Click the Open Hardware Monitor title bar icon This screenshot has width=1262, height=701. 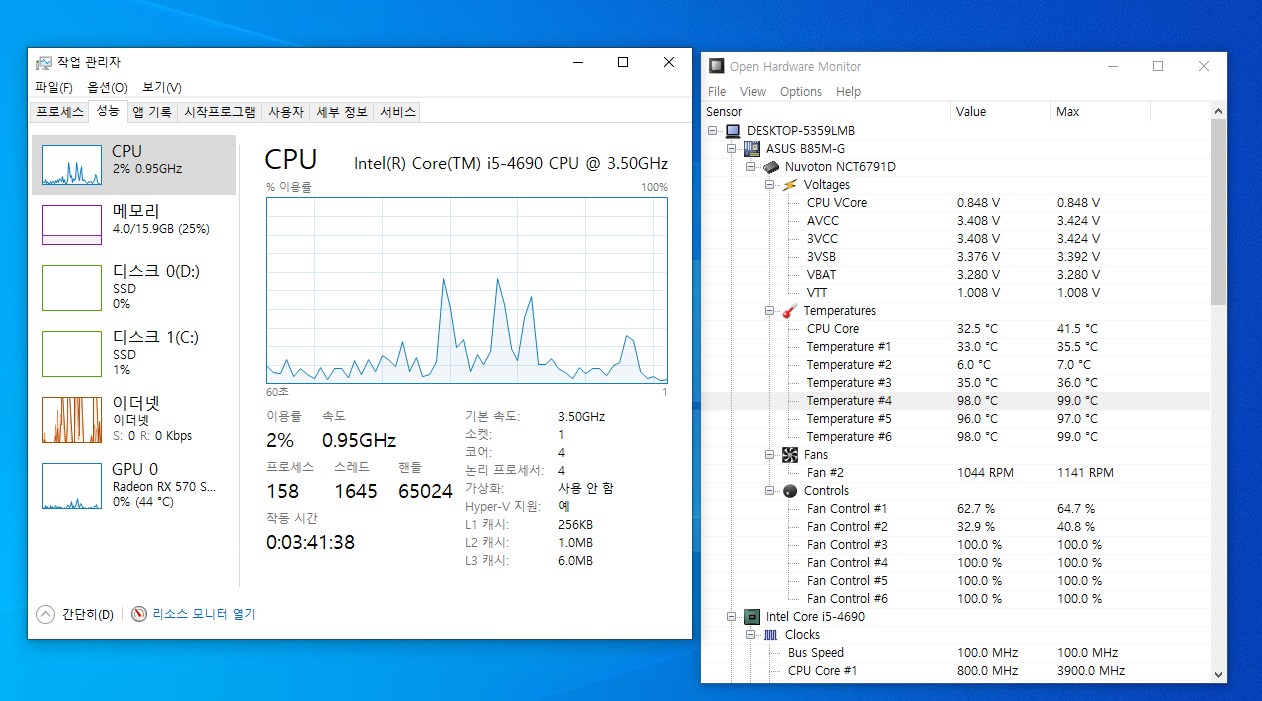(x=716, y=66)
